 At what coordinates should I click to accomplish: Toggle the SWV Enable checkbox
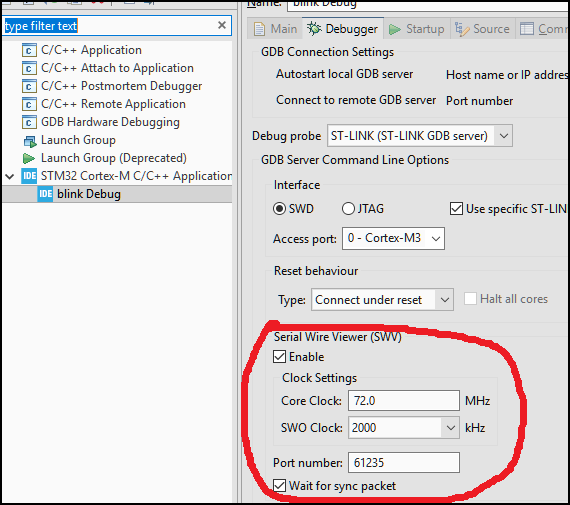(x=279, y=357)
